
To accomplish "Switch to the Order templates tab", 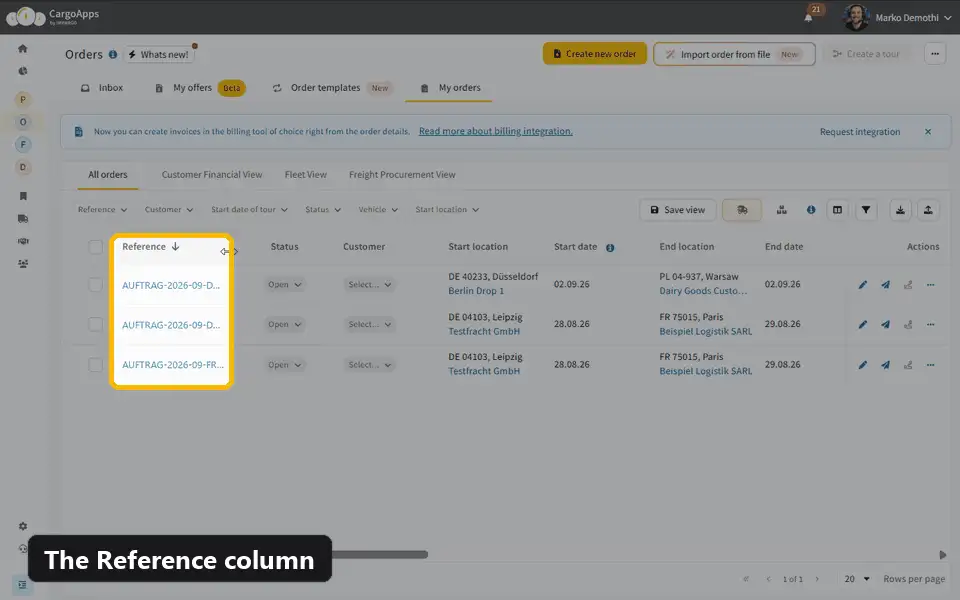I will pos(331,88).
